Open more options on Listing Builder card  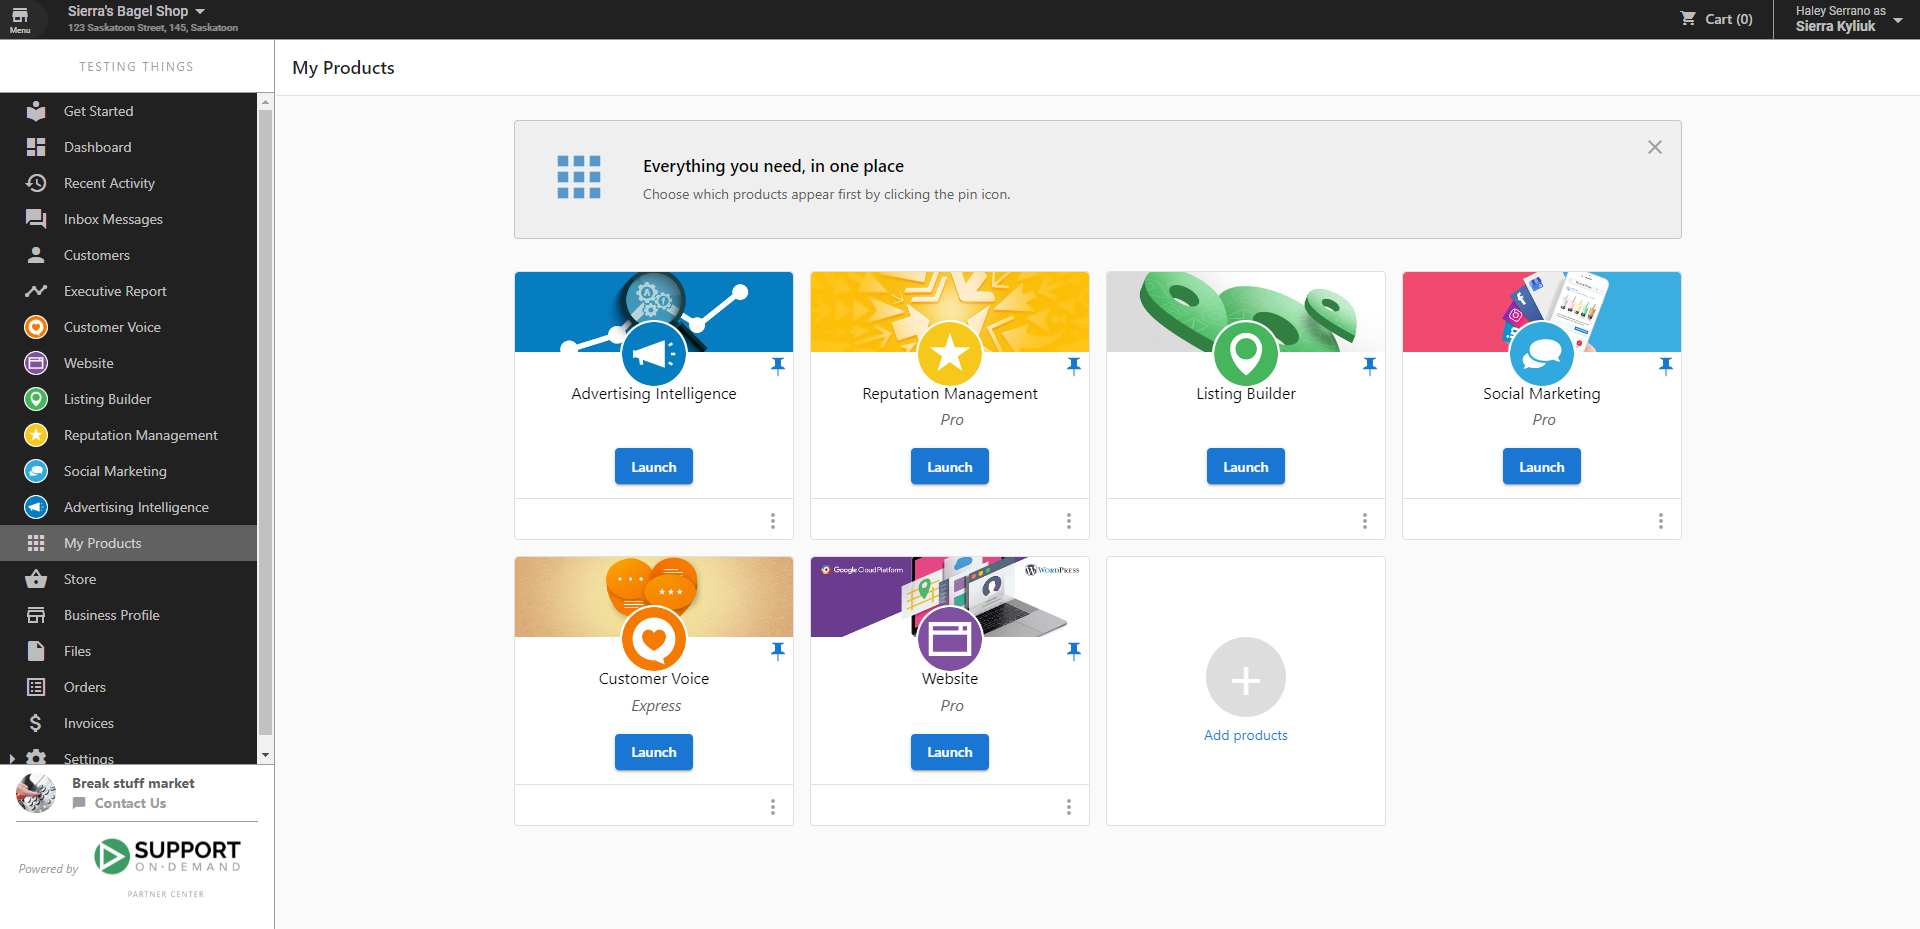(x=1365, y=521)
